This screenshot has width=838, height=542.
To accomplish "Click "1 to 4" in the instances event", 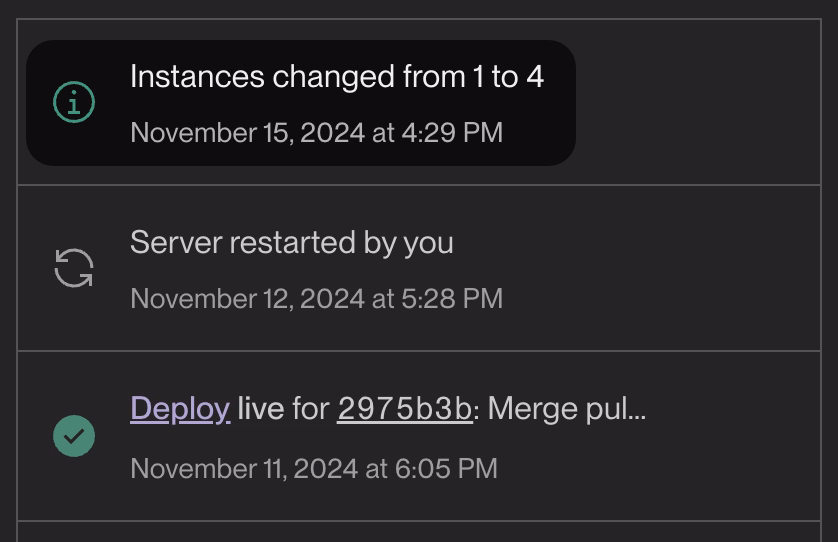I will click(508, 77).
